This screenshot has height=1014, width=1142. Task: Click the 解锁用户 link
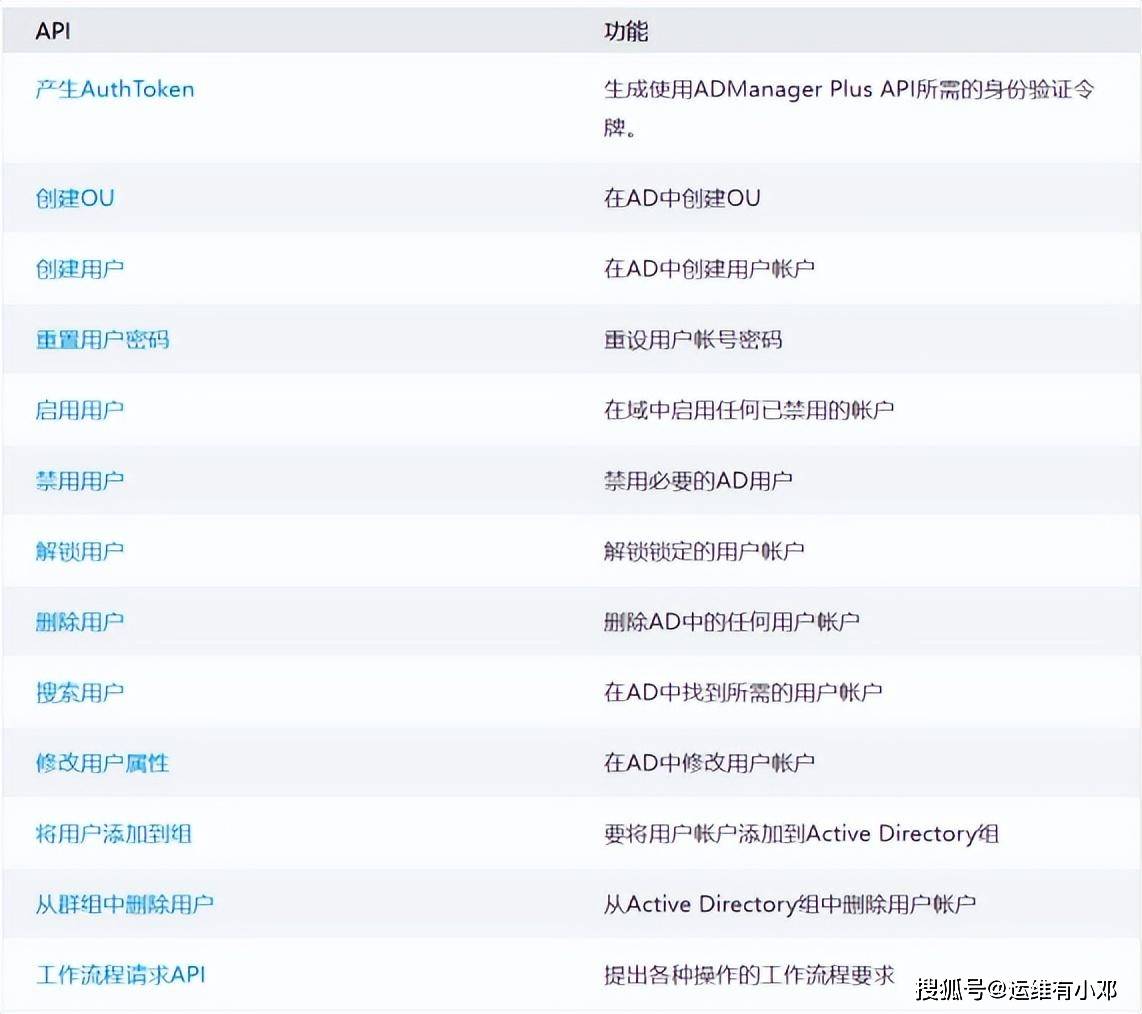point(80,551)
